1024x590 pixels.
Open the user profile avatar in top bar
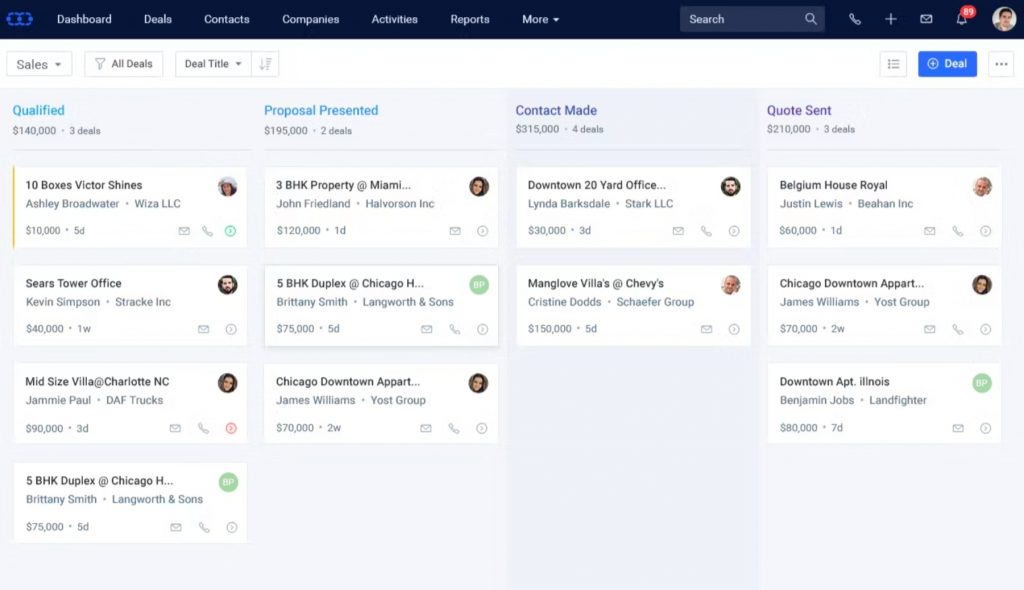click(x=1004, y=19)
